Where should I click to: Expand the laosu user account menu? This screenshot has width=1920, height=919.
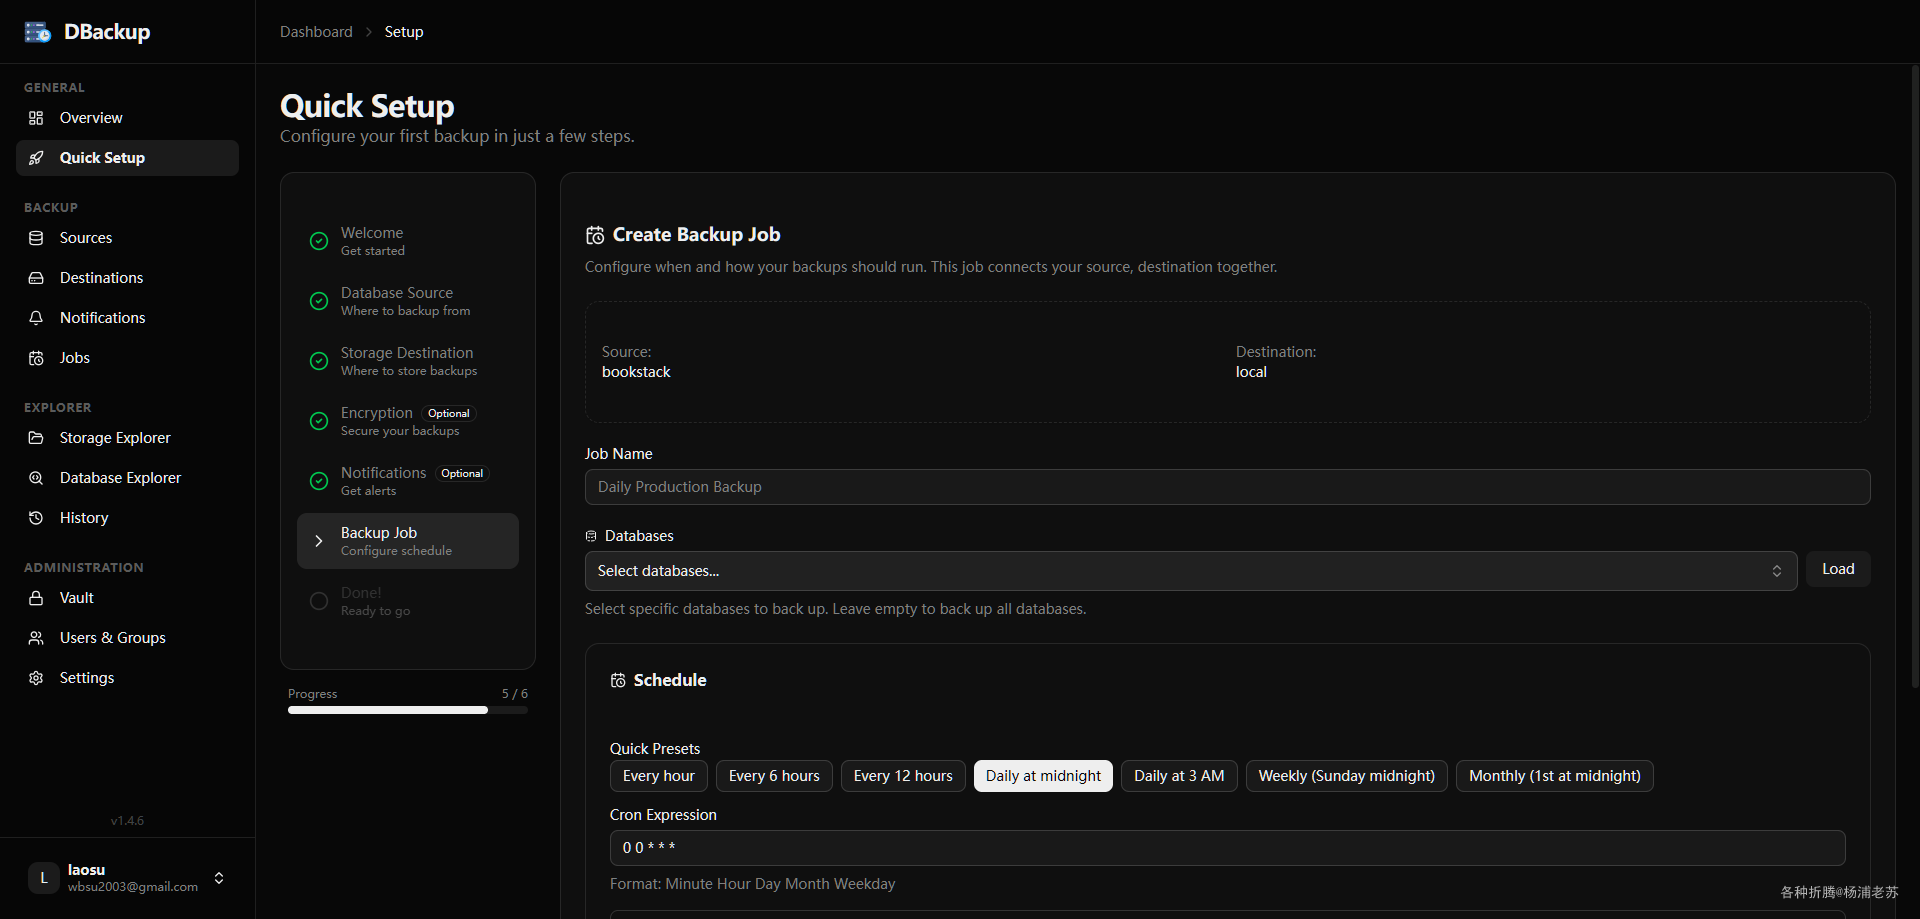[x=219, y=878]
